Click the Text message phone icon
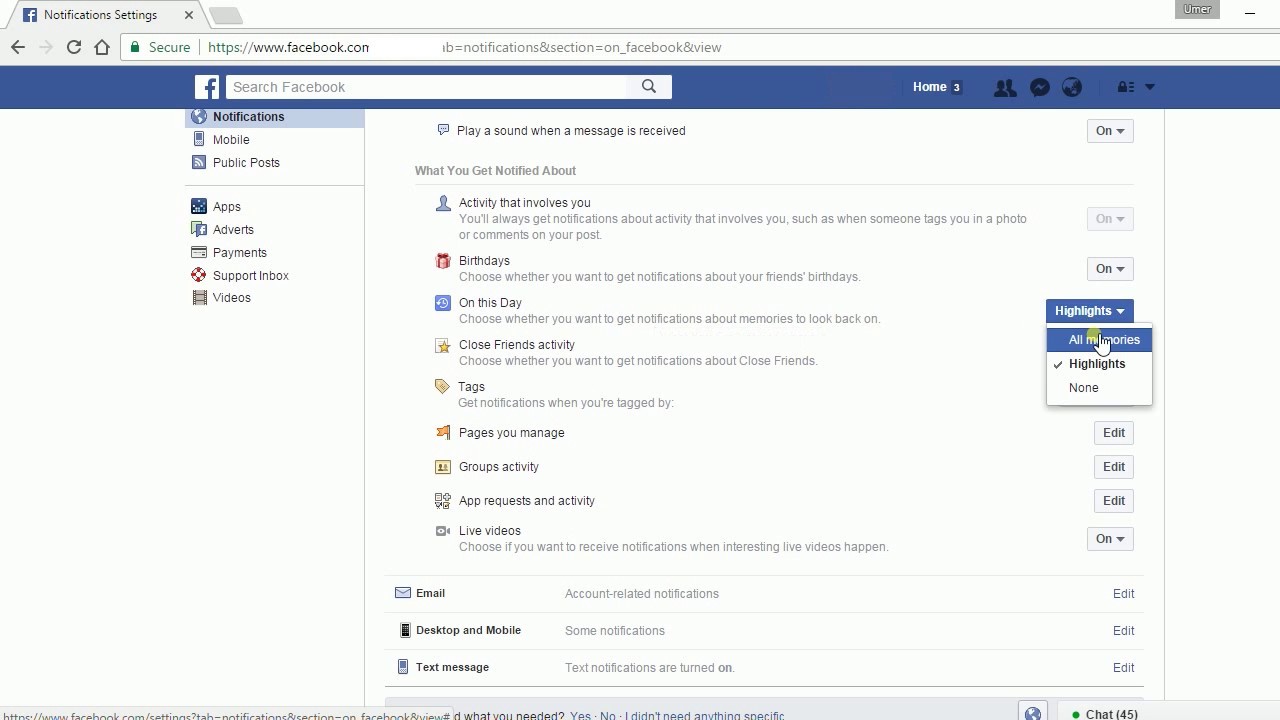 coord(403,667)
